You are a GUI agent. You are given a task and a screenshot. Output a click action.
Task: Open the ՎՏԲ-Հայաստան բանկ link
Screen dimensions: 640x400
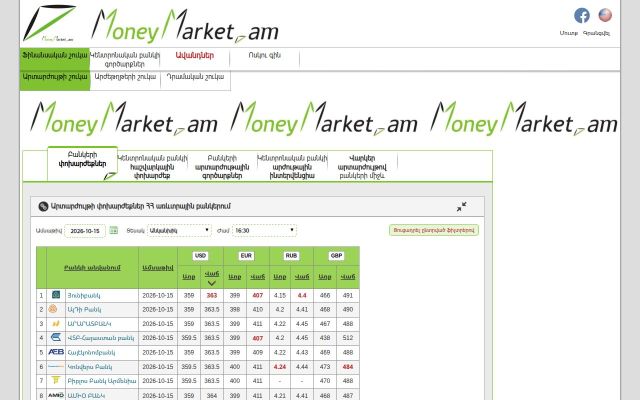coord(101,338)
